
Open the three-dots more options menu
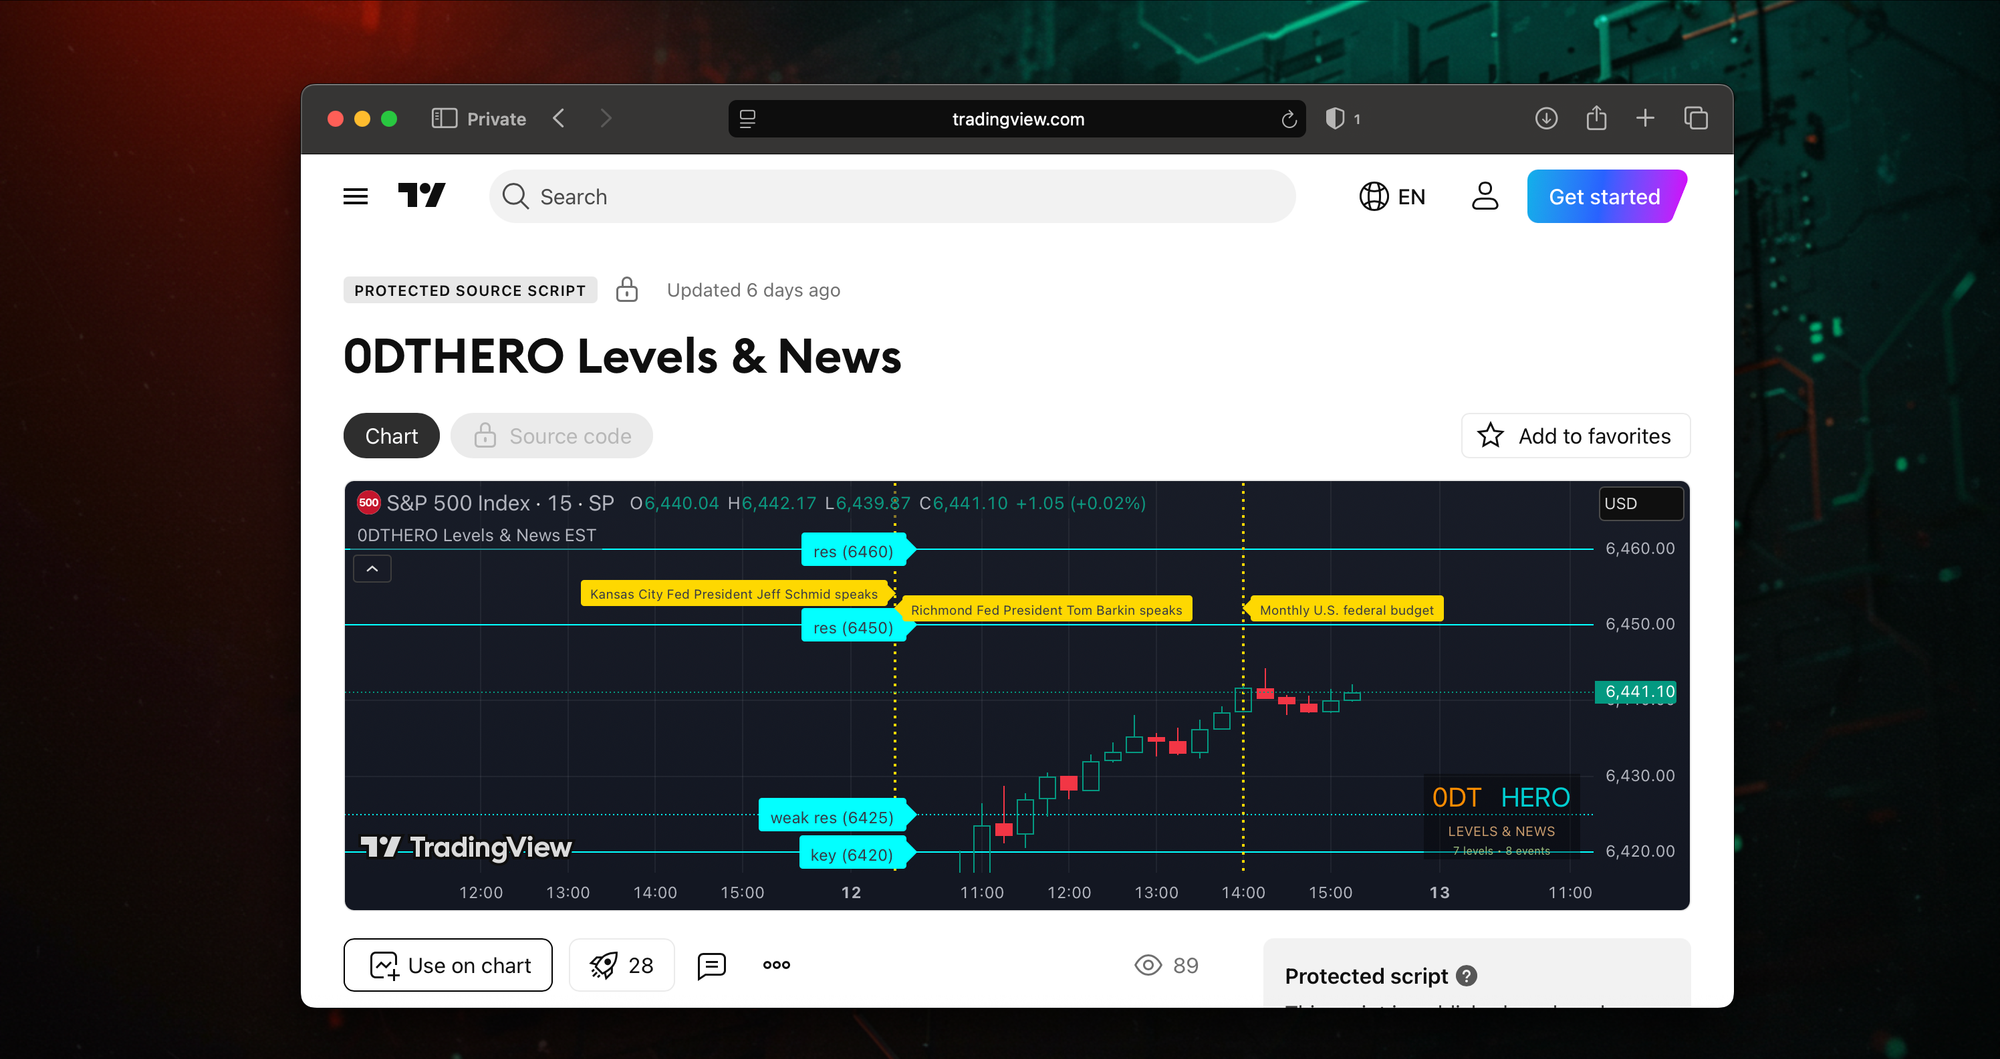click(776, 965)
